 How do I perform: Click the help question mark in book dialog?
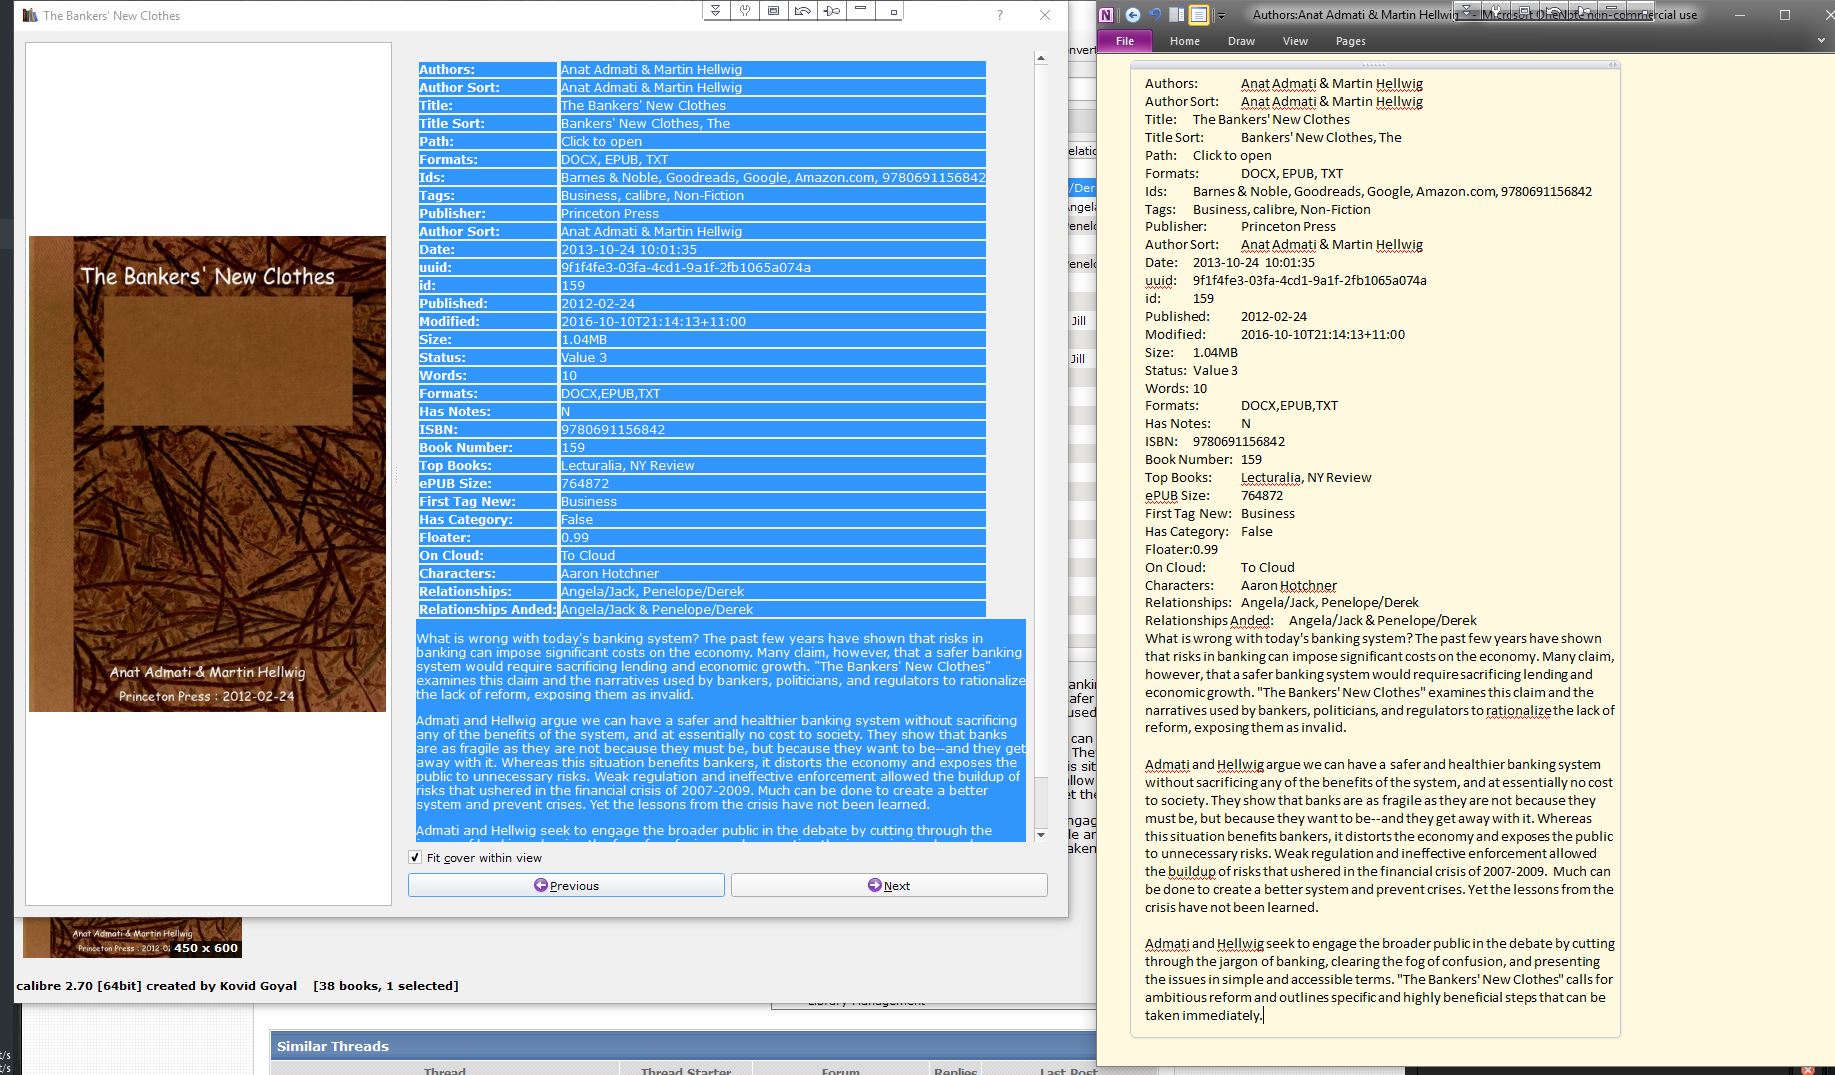point(1000,15)
